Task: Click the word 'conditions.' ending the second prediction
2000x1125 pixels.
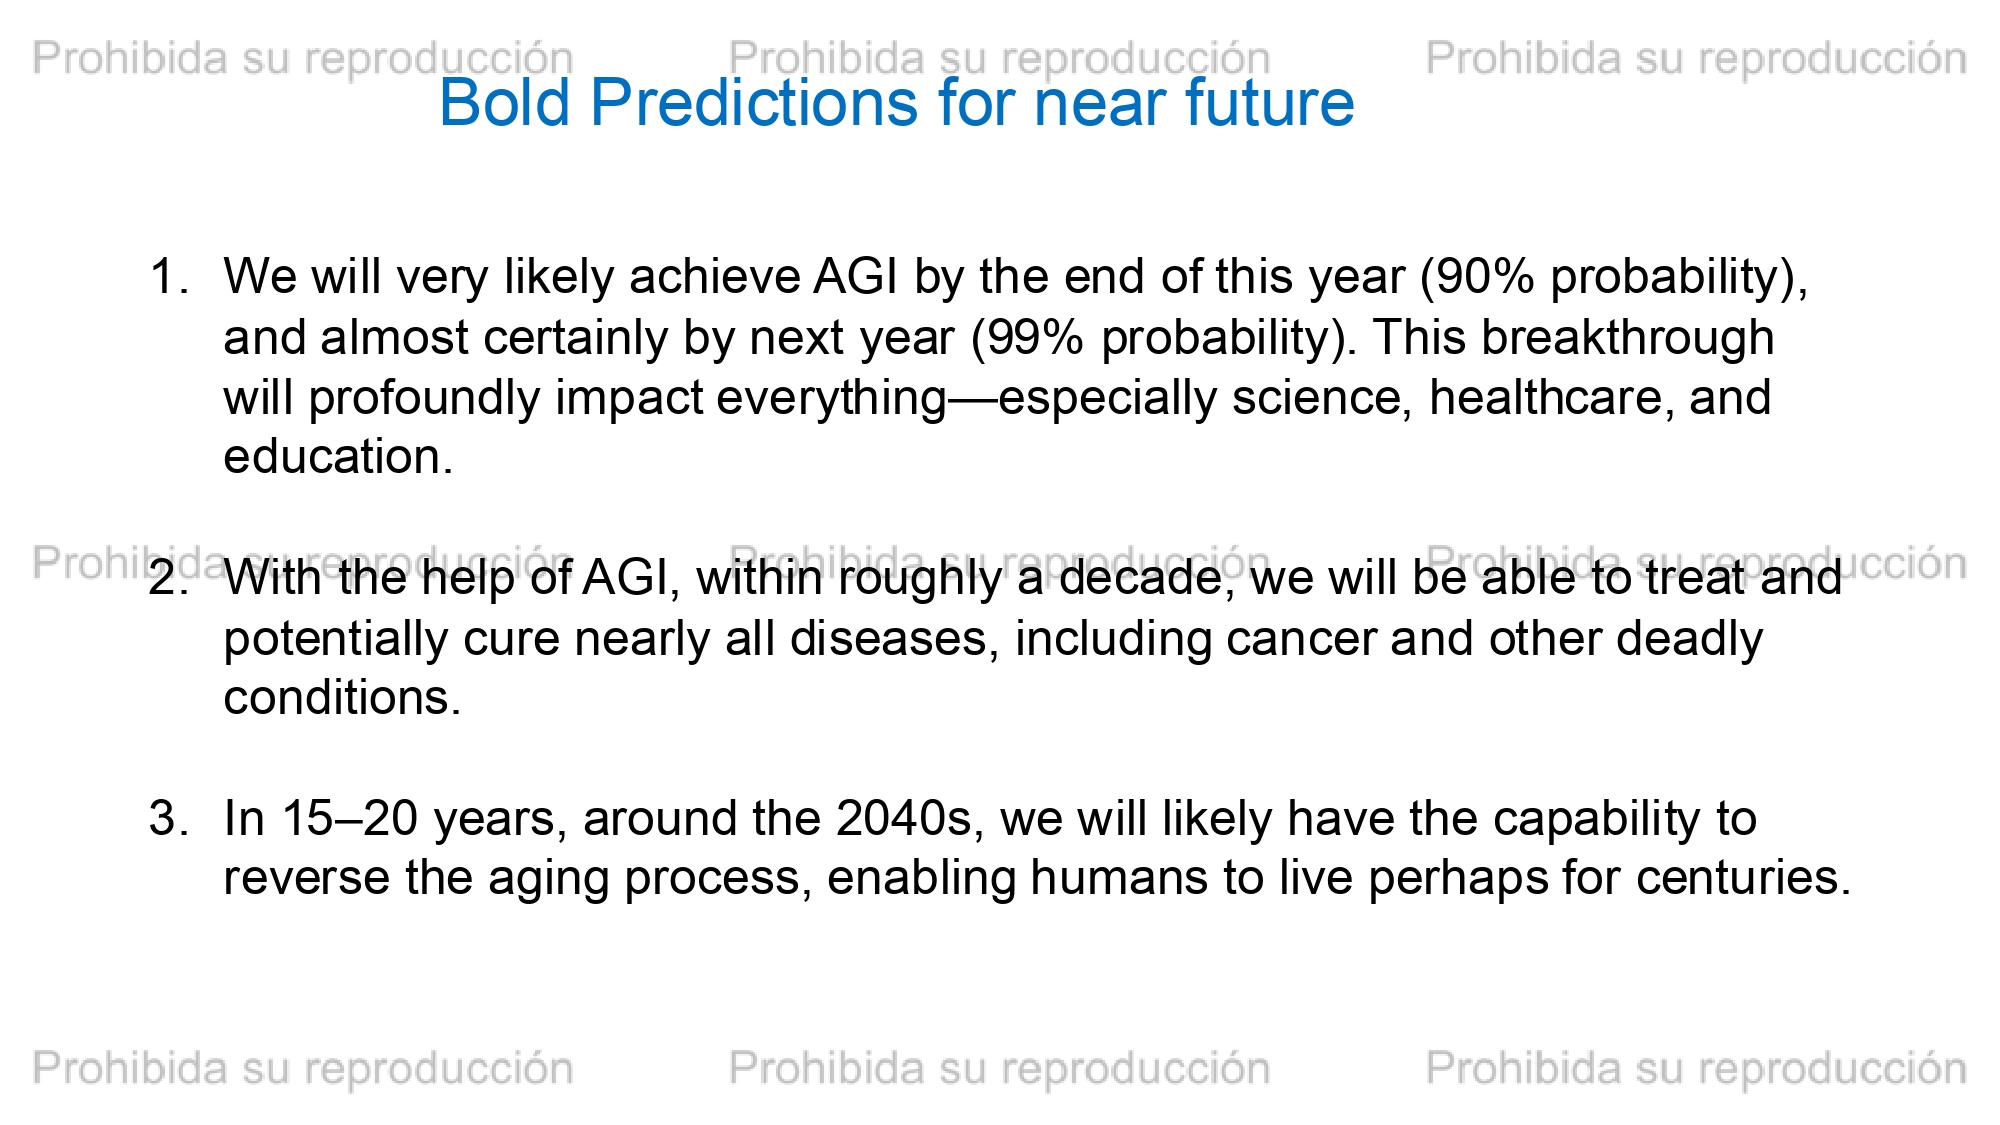Action: pyautogui.click(x=342, y=698)
